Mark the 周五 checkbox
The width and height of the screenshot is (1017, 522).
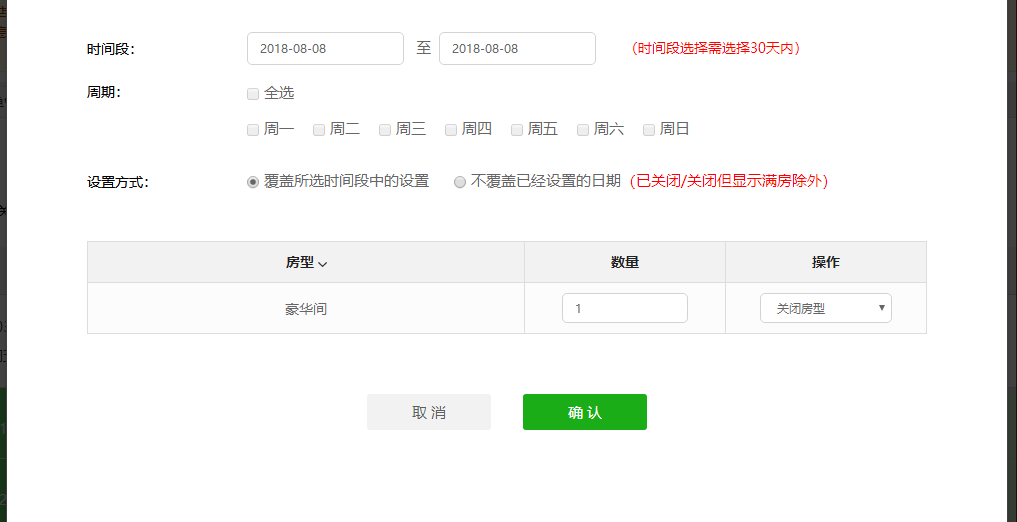[517, 129]
